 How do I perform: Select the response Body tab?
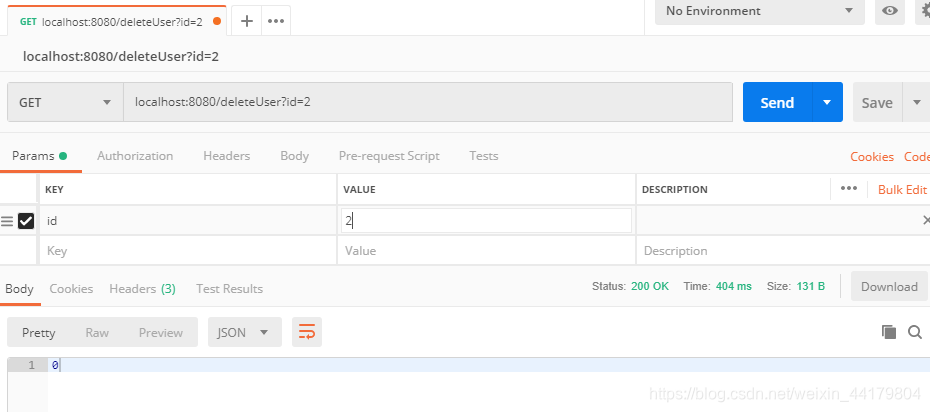(20, 289)
